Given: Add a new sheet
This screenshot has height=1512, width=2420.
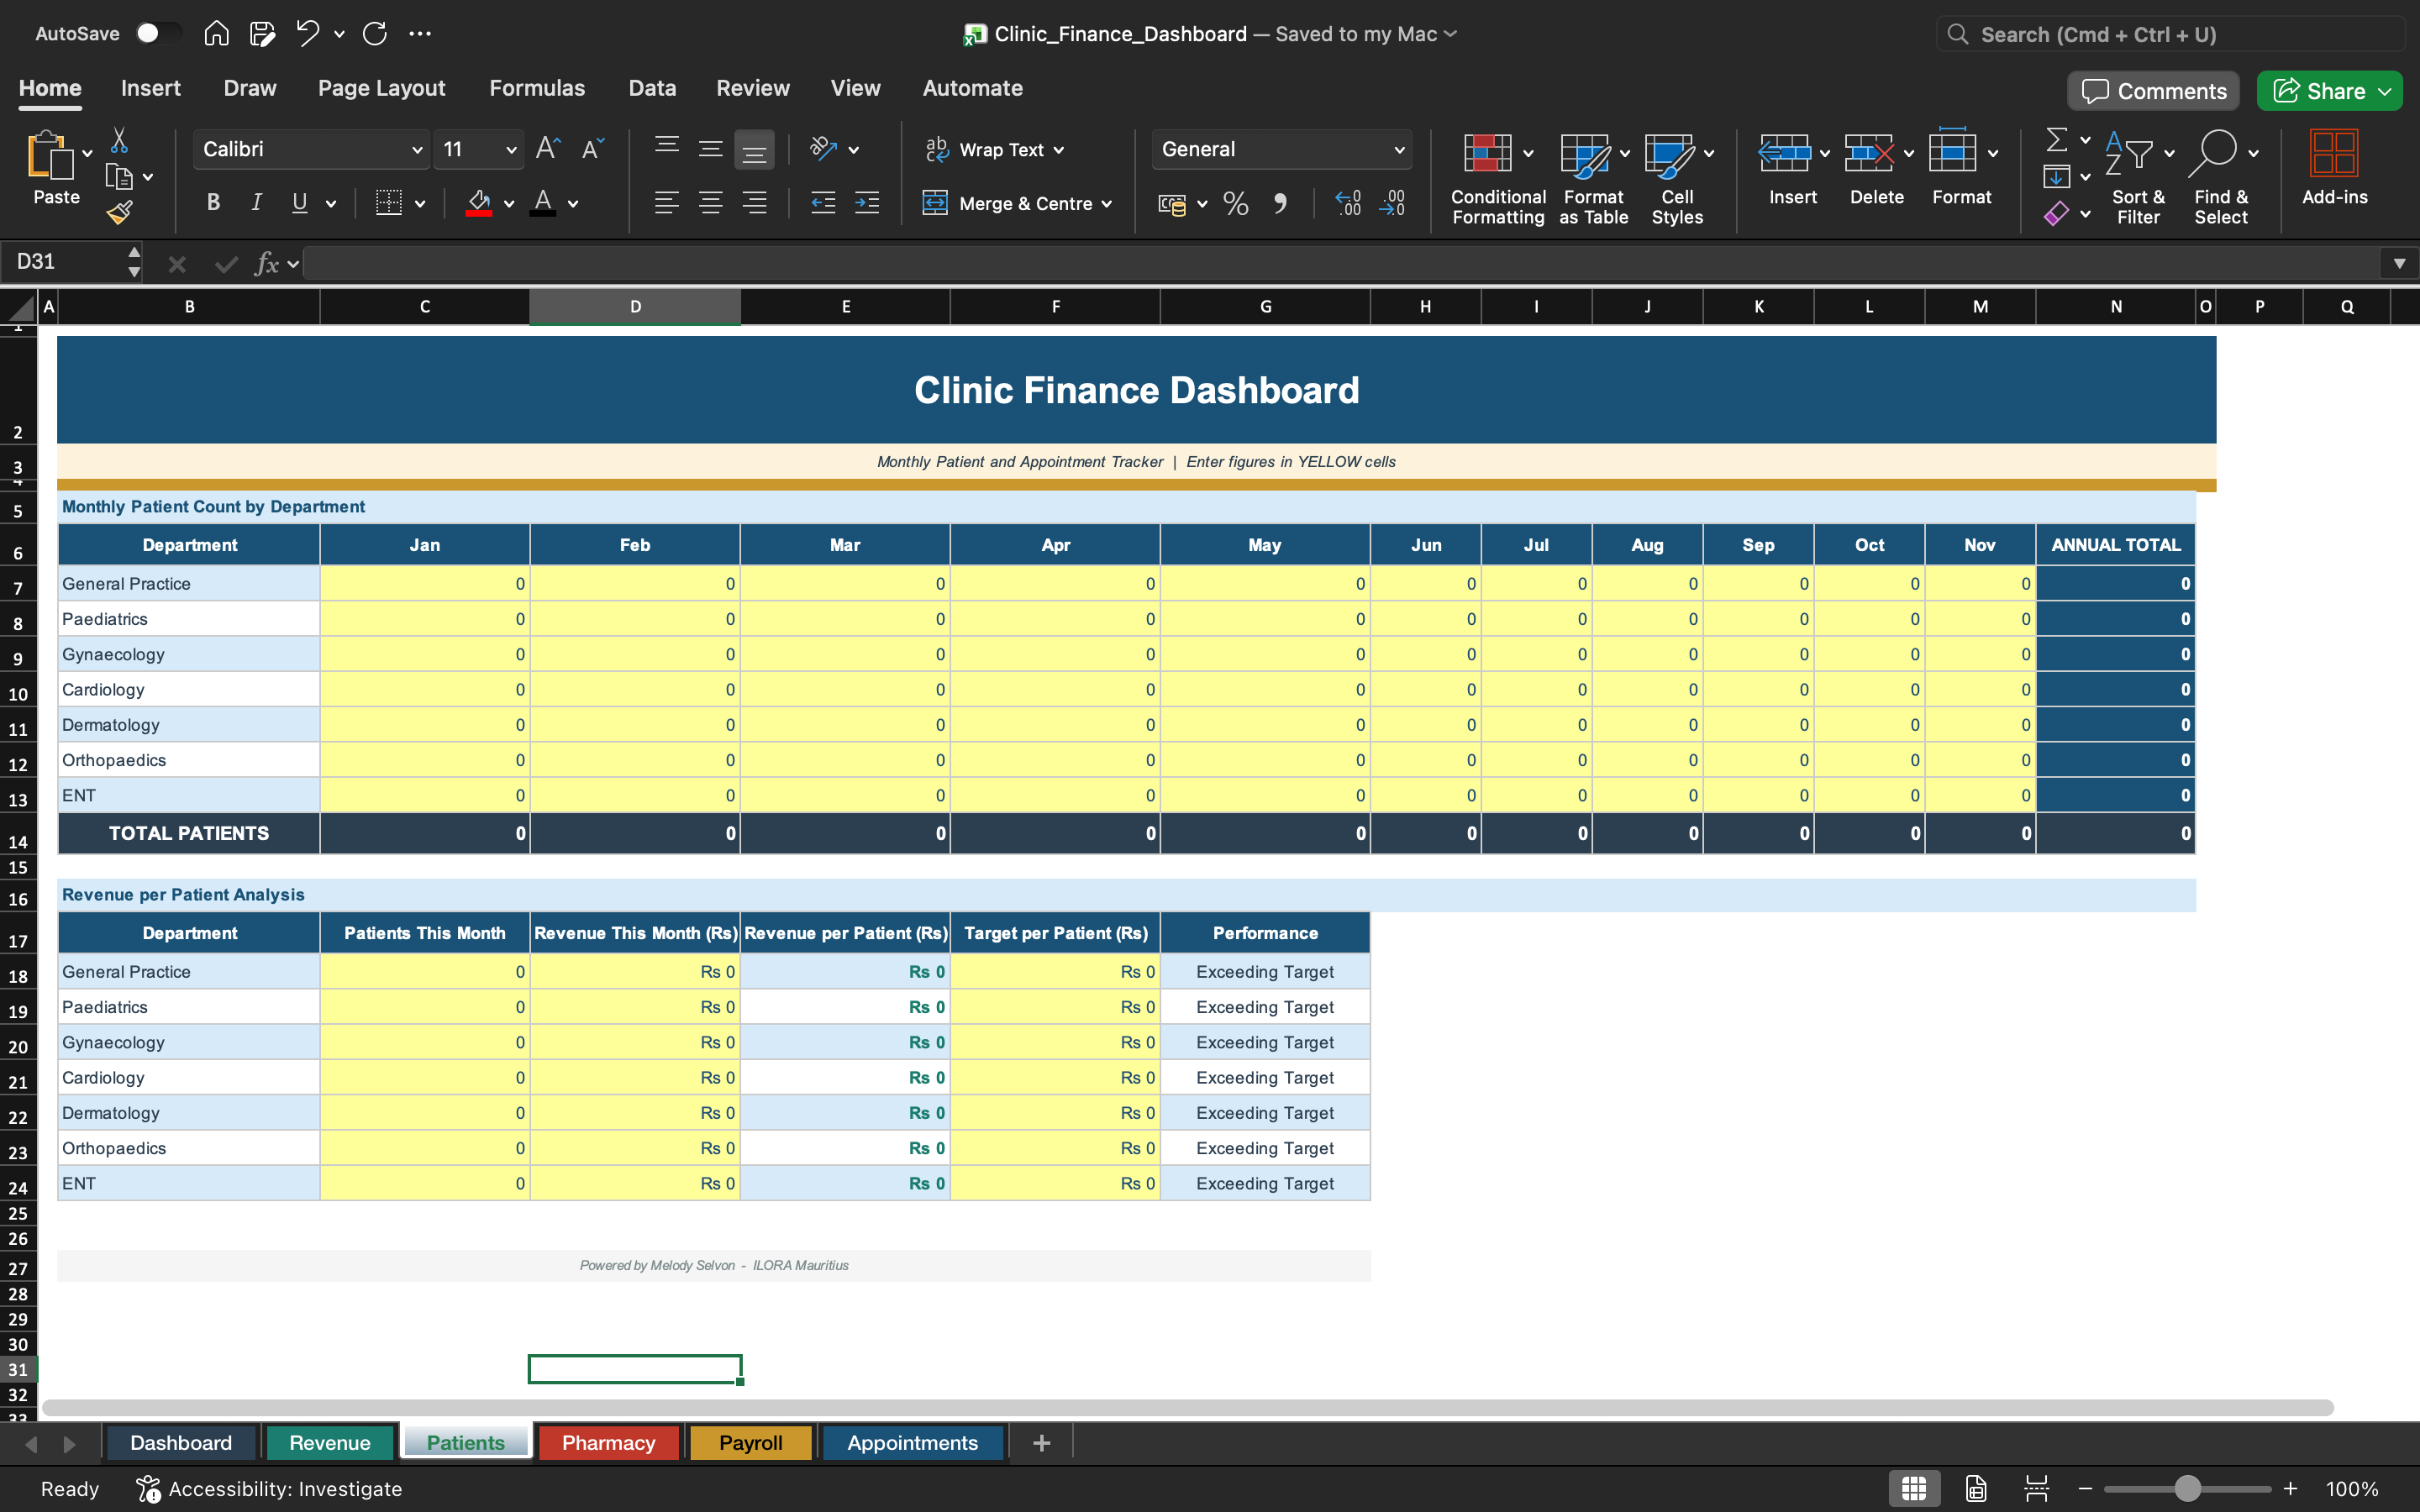Looking at the screenshot, I should [1041, 1443].
